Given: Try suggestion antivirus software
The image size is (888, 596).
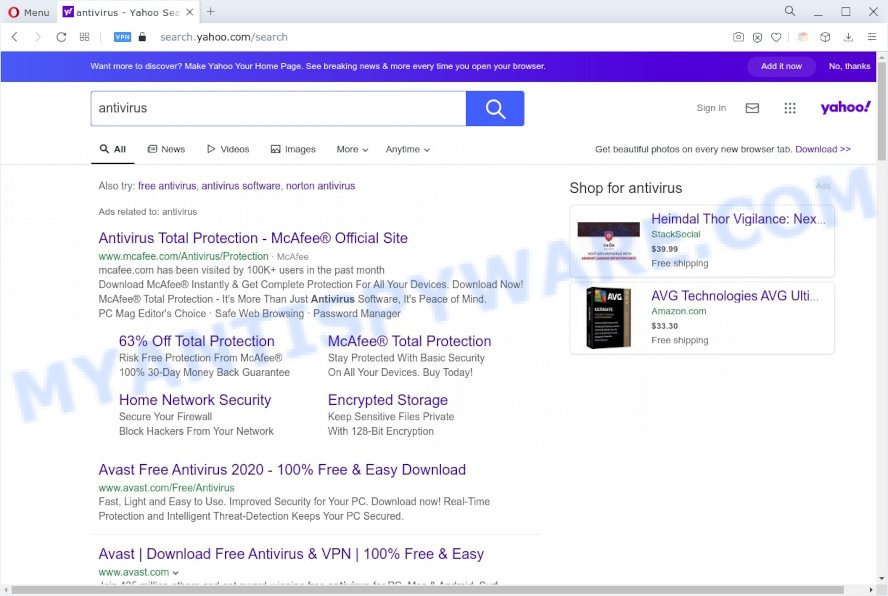Looking at the screenshot, I should click(241, 186).
